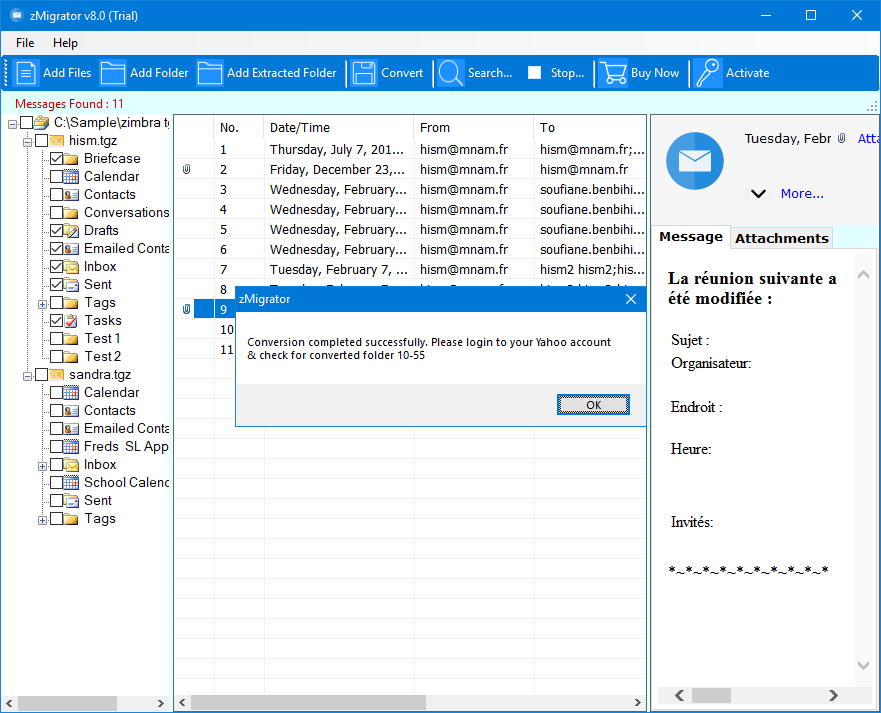Uncheck the Briefcase checkbox

[x=56, y=159]
